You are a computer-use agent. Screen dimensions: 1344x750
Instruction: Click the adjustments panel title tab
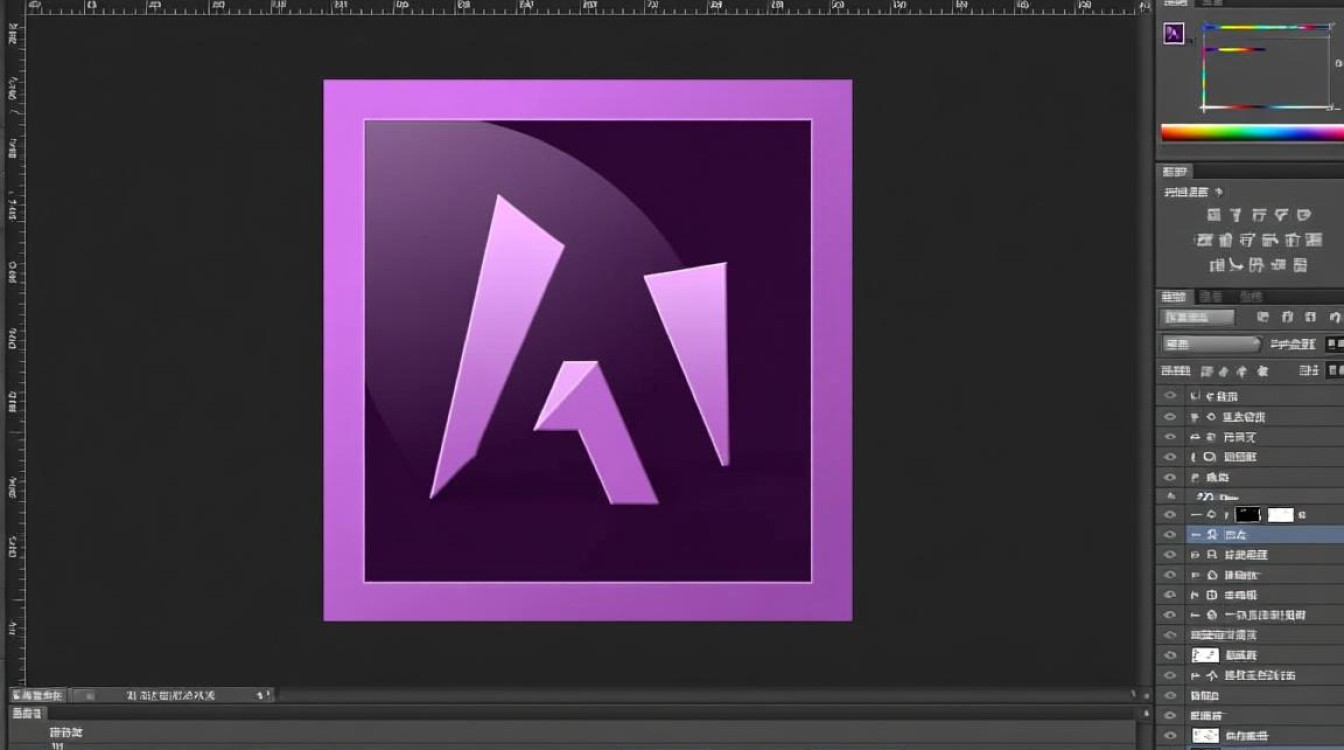point(1174,172)
